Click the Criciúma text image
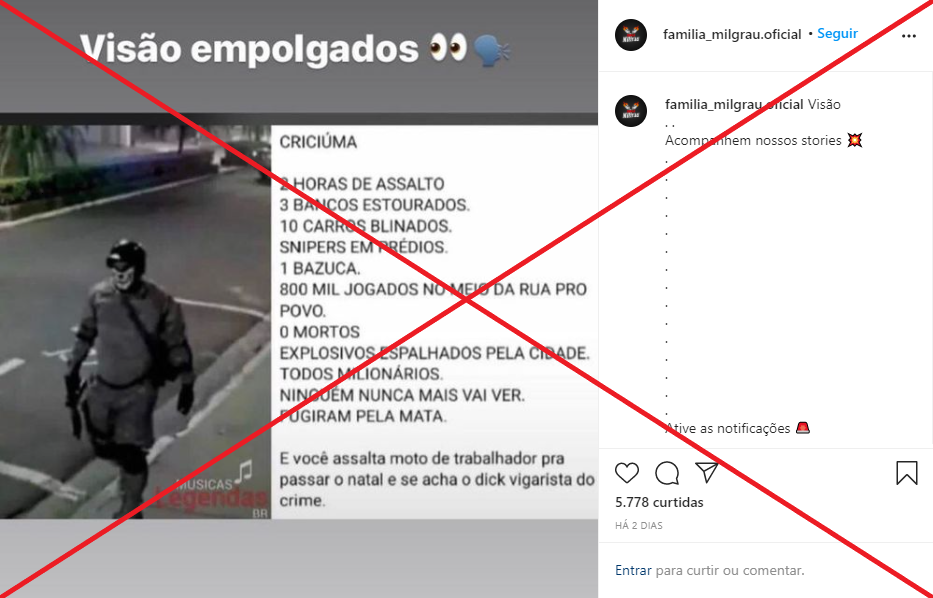The height and width of the screenshot is (598, 933). tap(434, 322)
